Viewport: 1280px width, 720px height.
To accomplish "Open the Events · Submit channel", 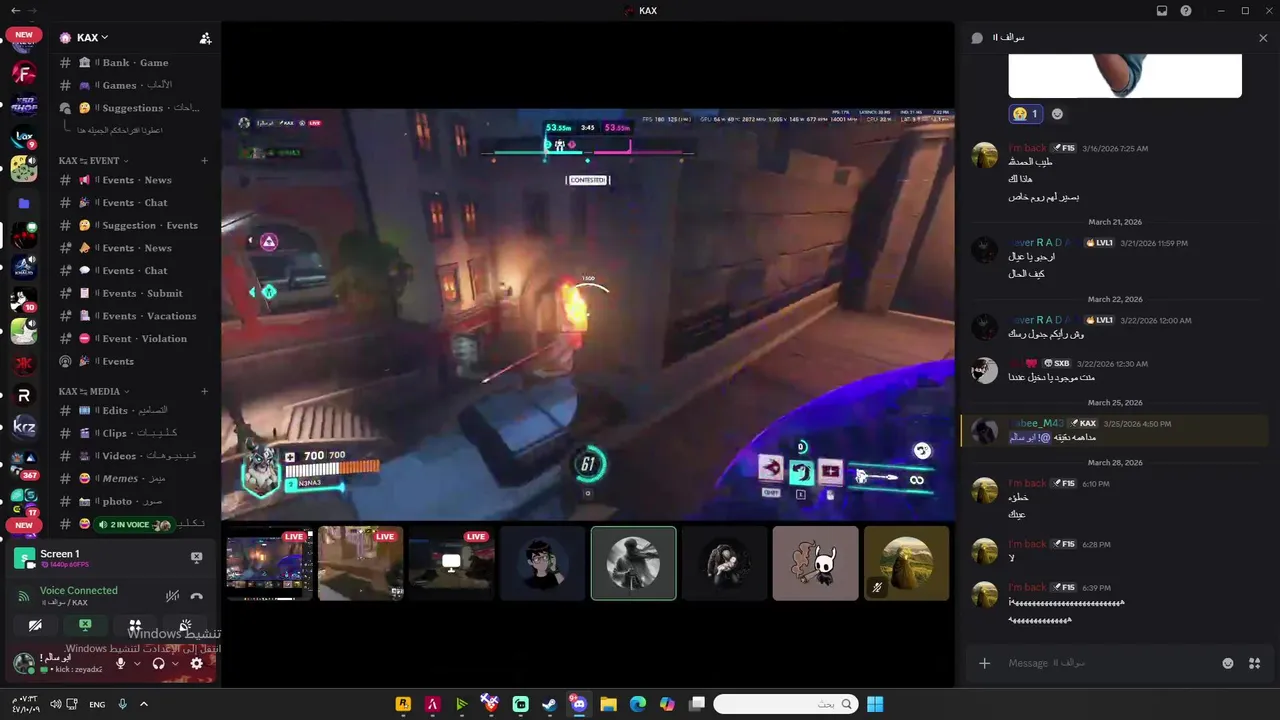I will 135,293.
